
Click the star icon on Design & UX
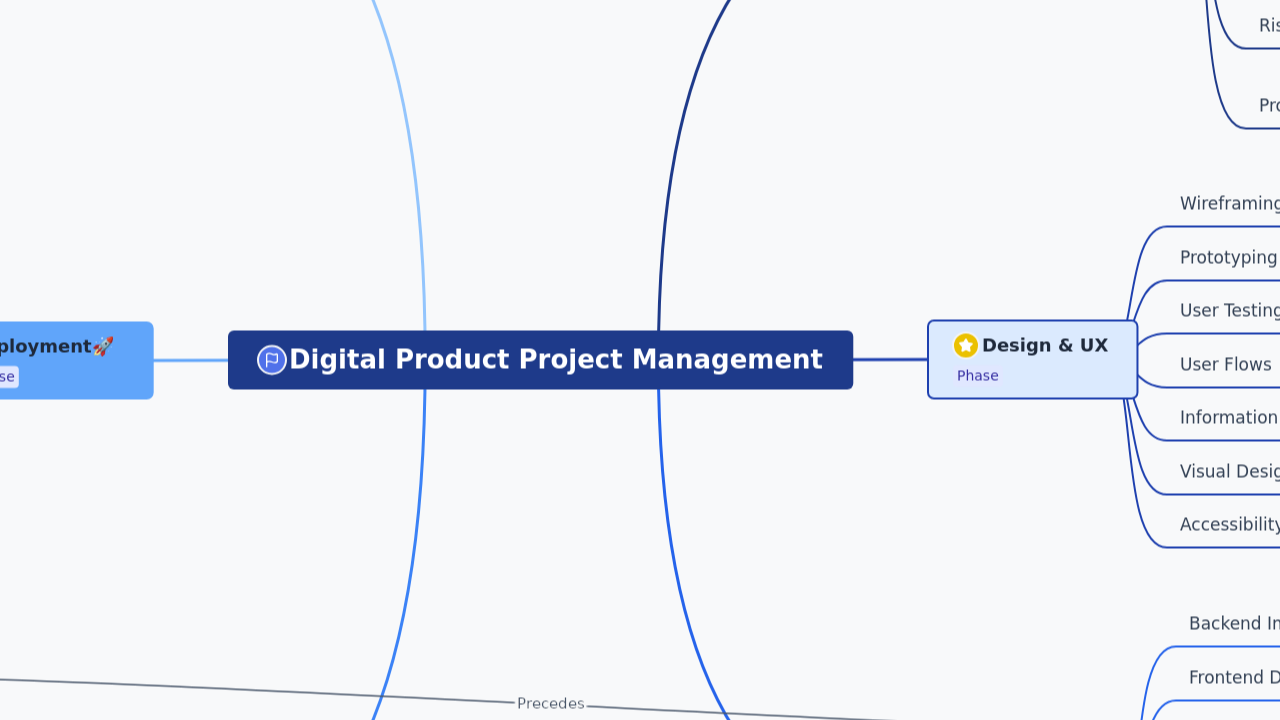(966, 345)
